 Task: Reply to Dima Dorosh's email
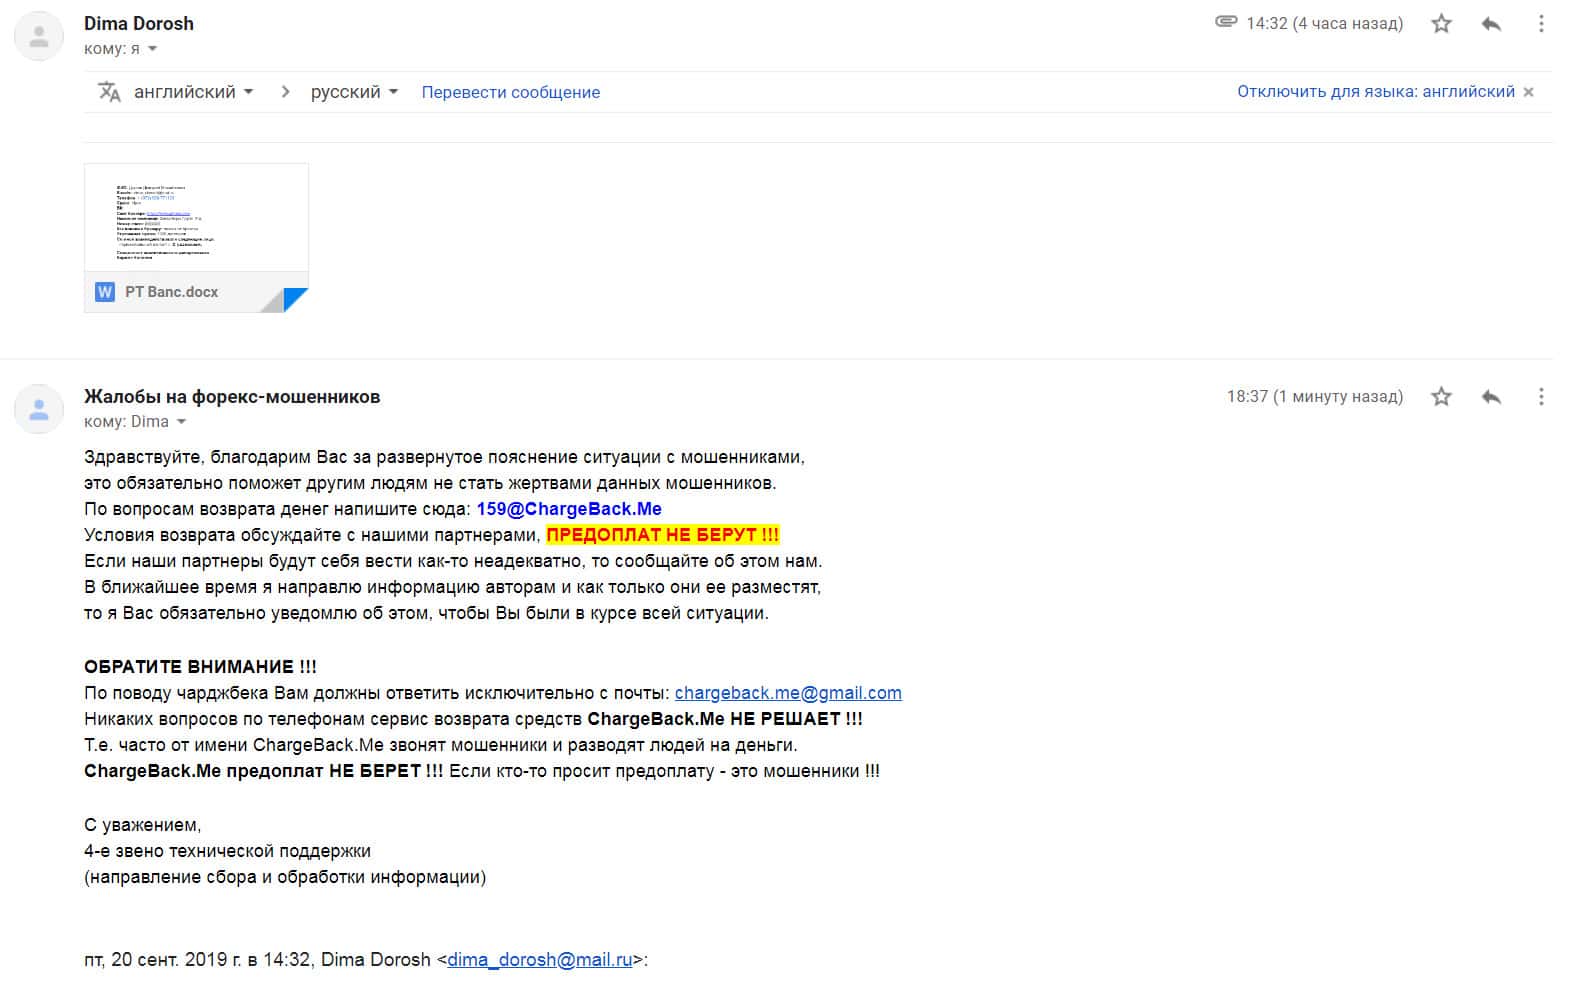click(1491, 24)
